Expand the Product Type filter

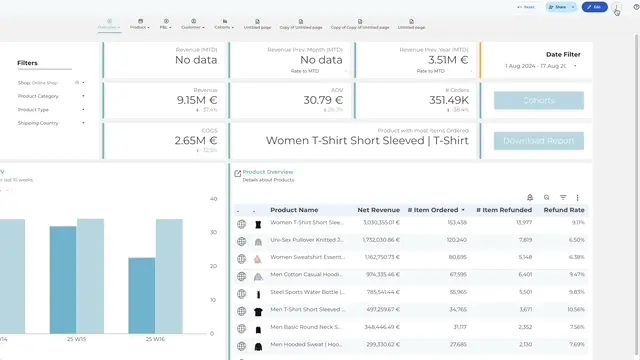click(83, 110)
